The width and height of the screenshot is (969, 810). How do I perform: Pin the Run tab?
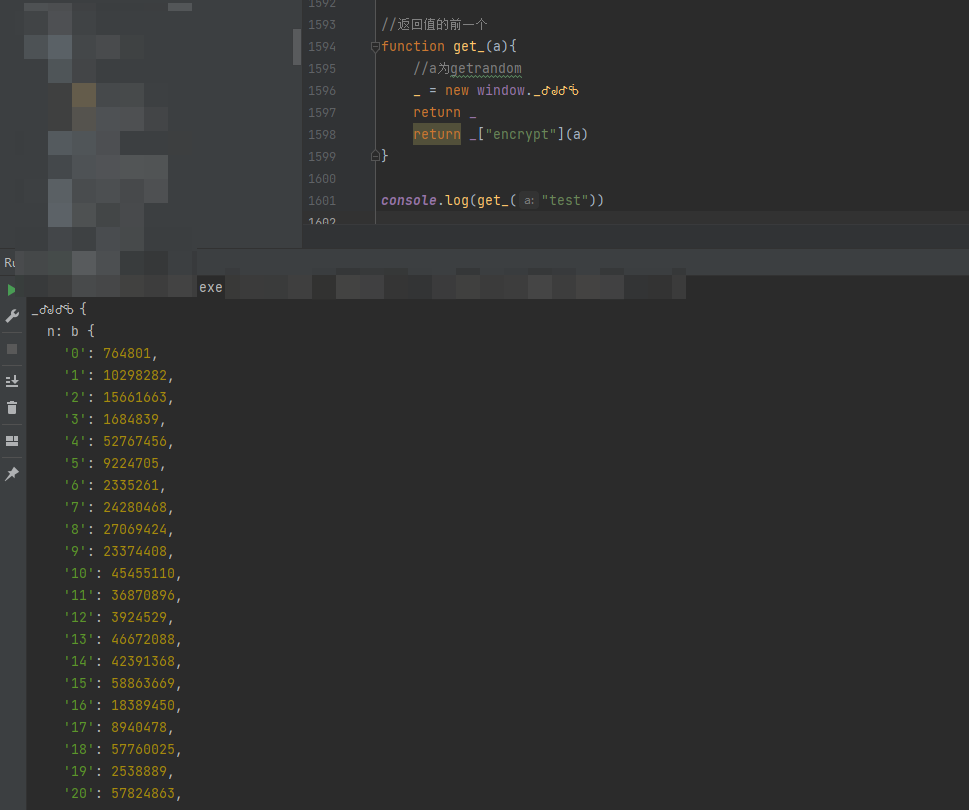(x=12, y=474)
